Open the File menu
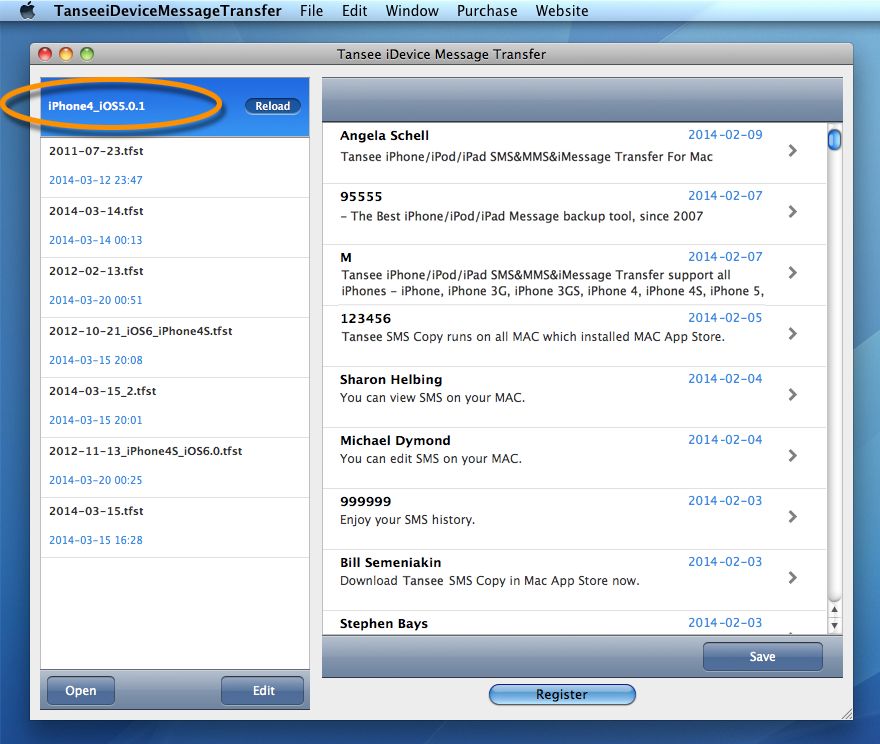The width and height of the screenshot is (880, 744). click(x=311, y=11)
